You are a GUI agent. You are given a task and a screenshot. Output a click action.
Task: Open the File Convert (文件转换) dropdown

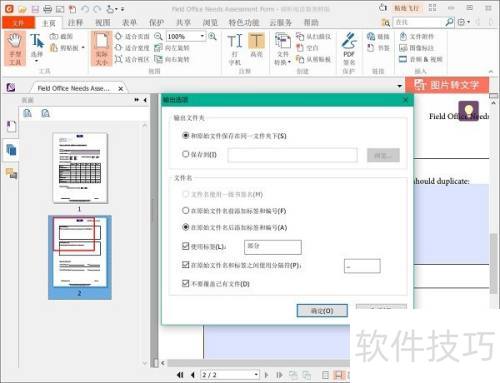tap(282, 49)
